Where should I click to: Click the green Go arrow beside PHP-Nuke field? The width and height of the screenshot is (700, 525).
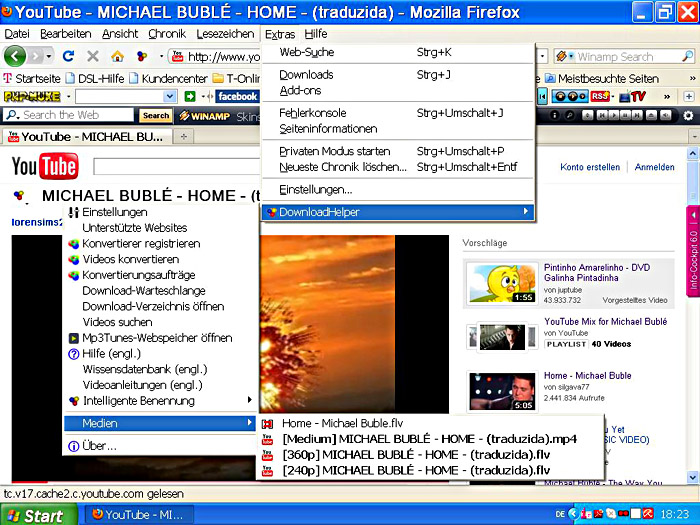190,96
